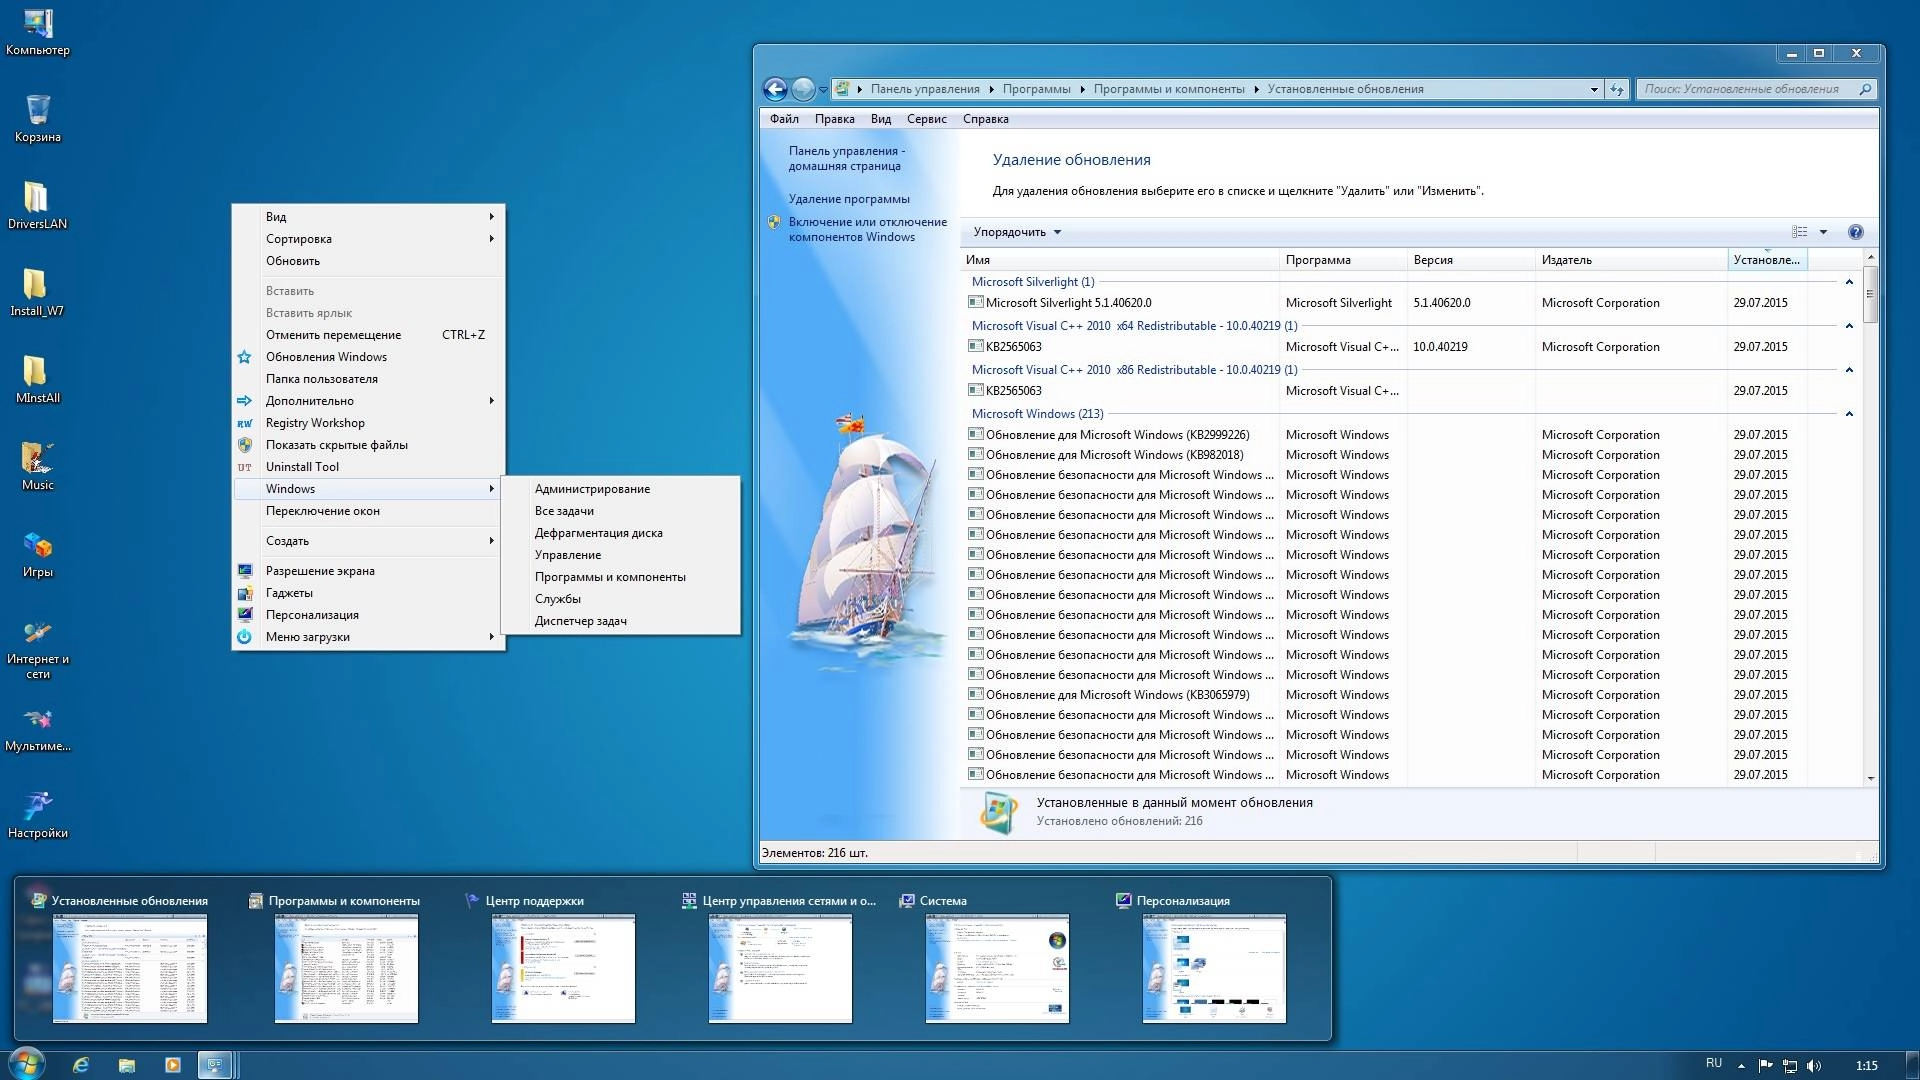Click the Back navigation arrow

coord(775,89)
